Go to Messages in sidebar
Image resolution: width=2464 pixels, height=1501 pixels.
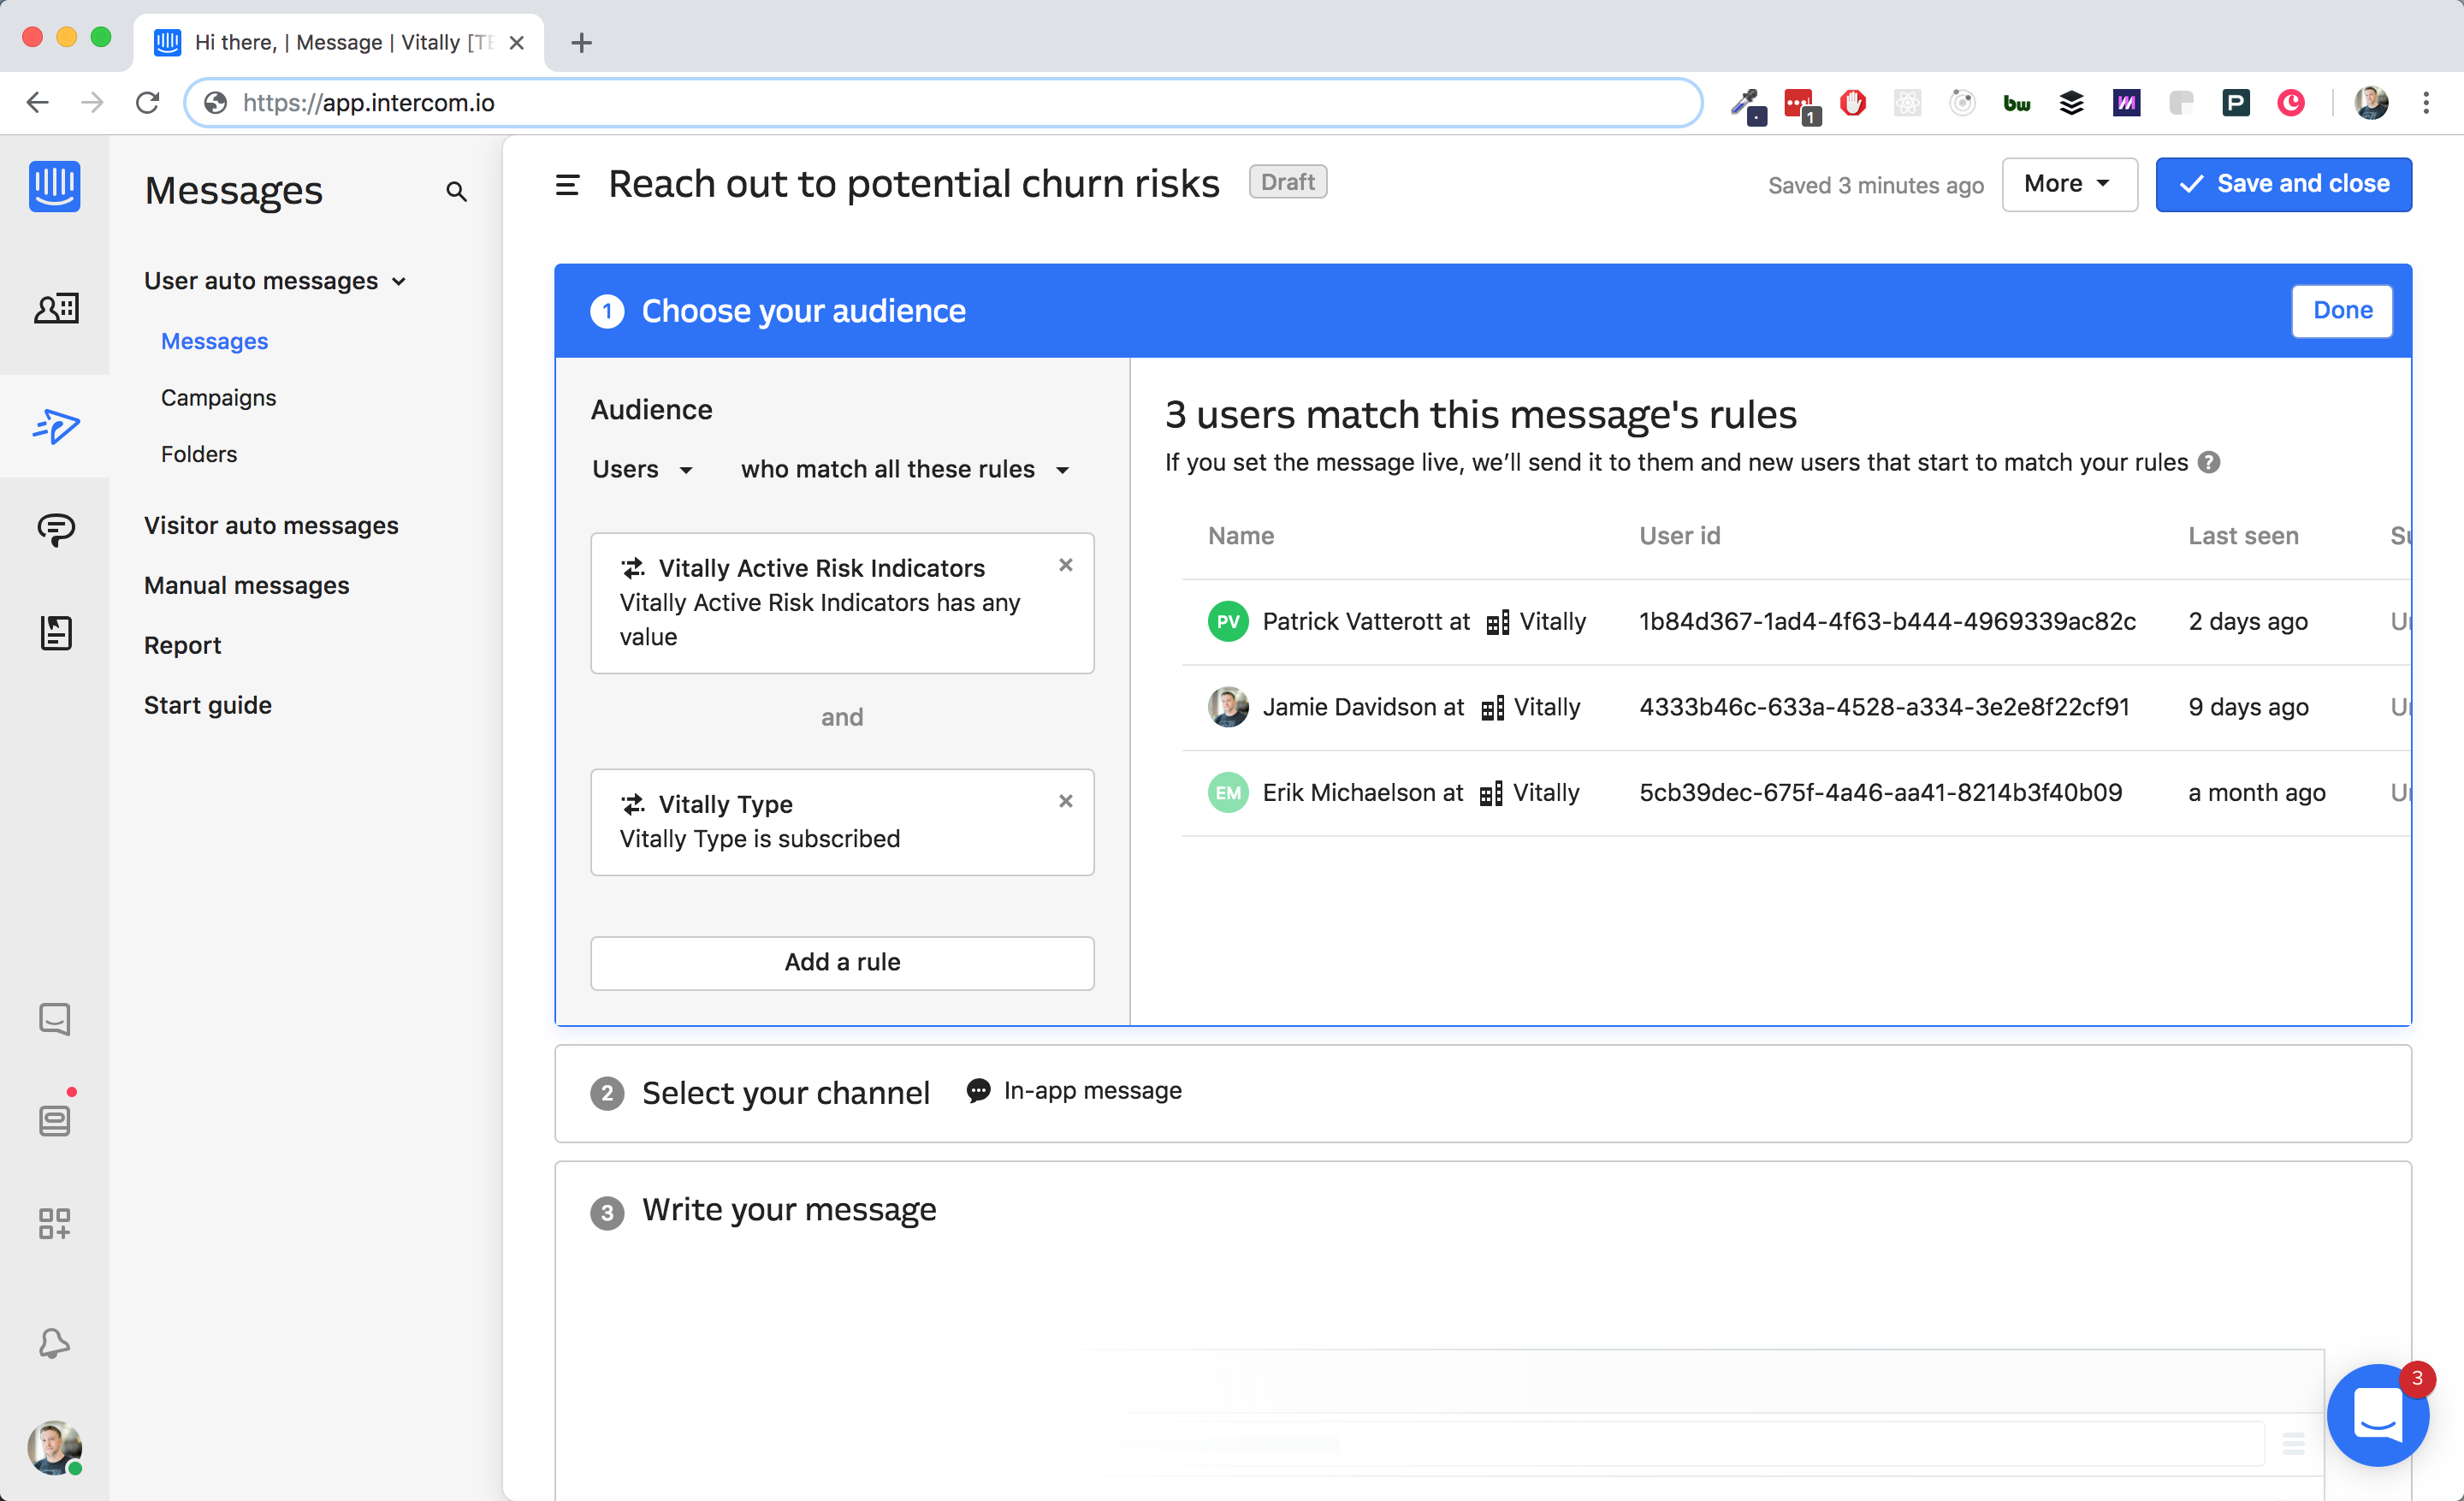(214, 341)
